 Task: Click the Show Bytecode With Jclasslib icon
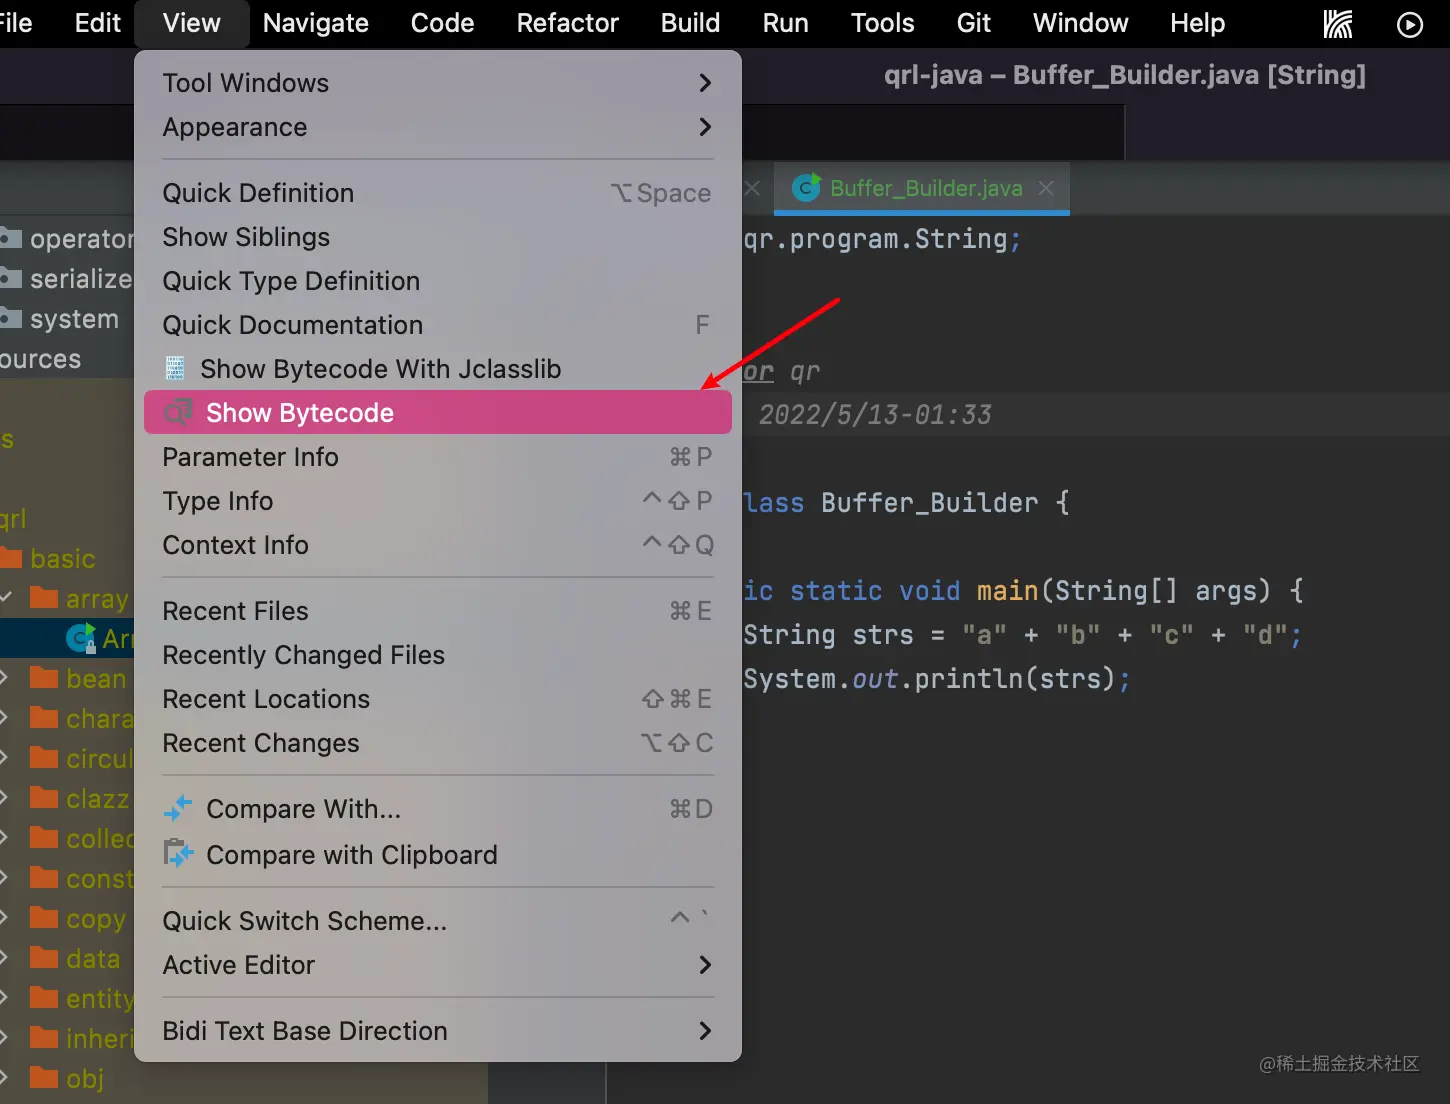(175, 369)
